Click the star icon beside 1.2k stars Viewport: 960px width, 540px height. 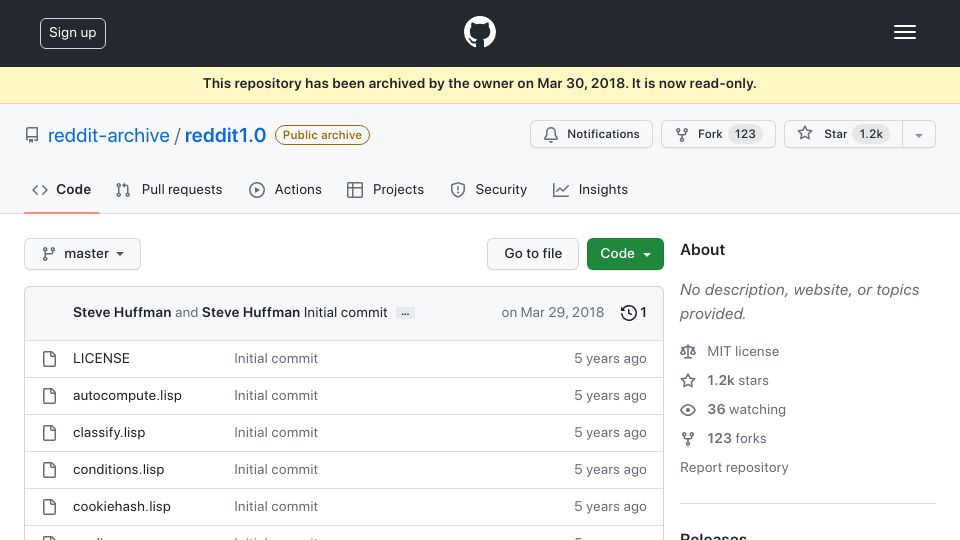click(x=688, y=381)
